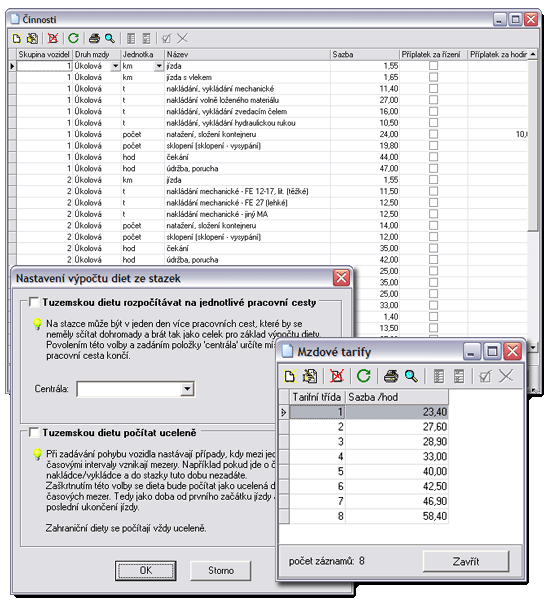Image resolution: width=550 pixels, height=600 pixels.
Task: Print from Mzdové tarify toolbar
Action: 391,376
